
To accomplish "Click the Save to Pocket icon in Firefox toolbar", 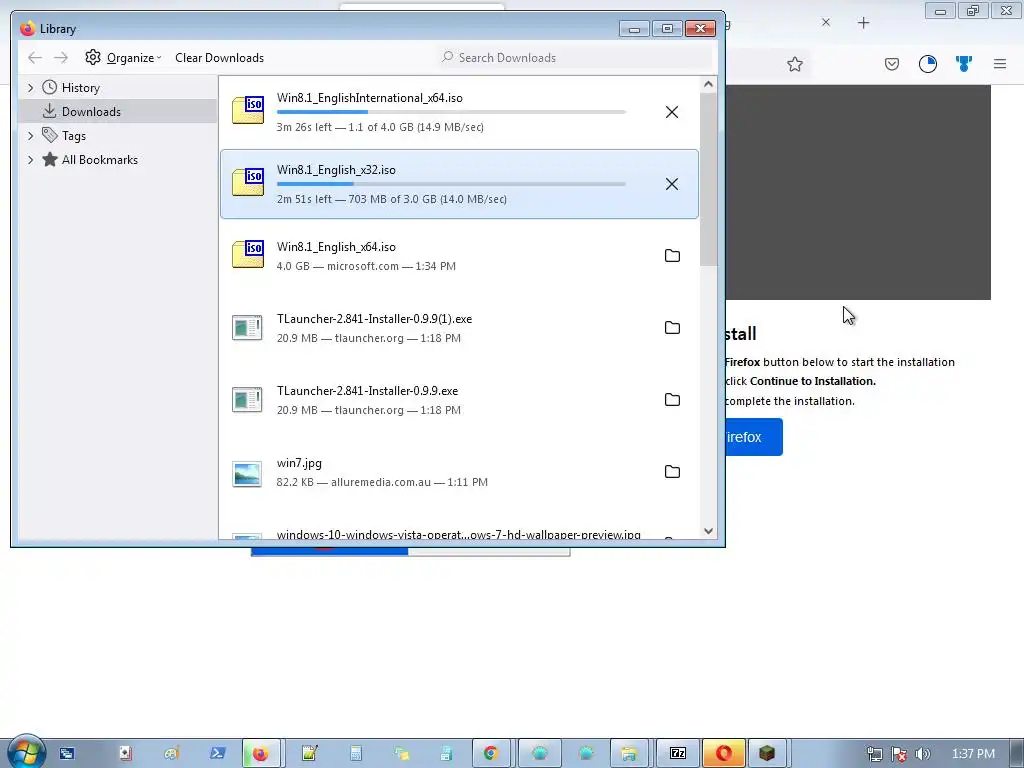I will tap(892, 64).
